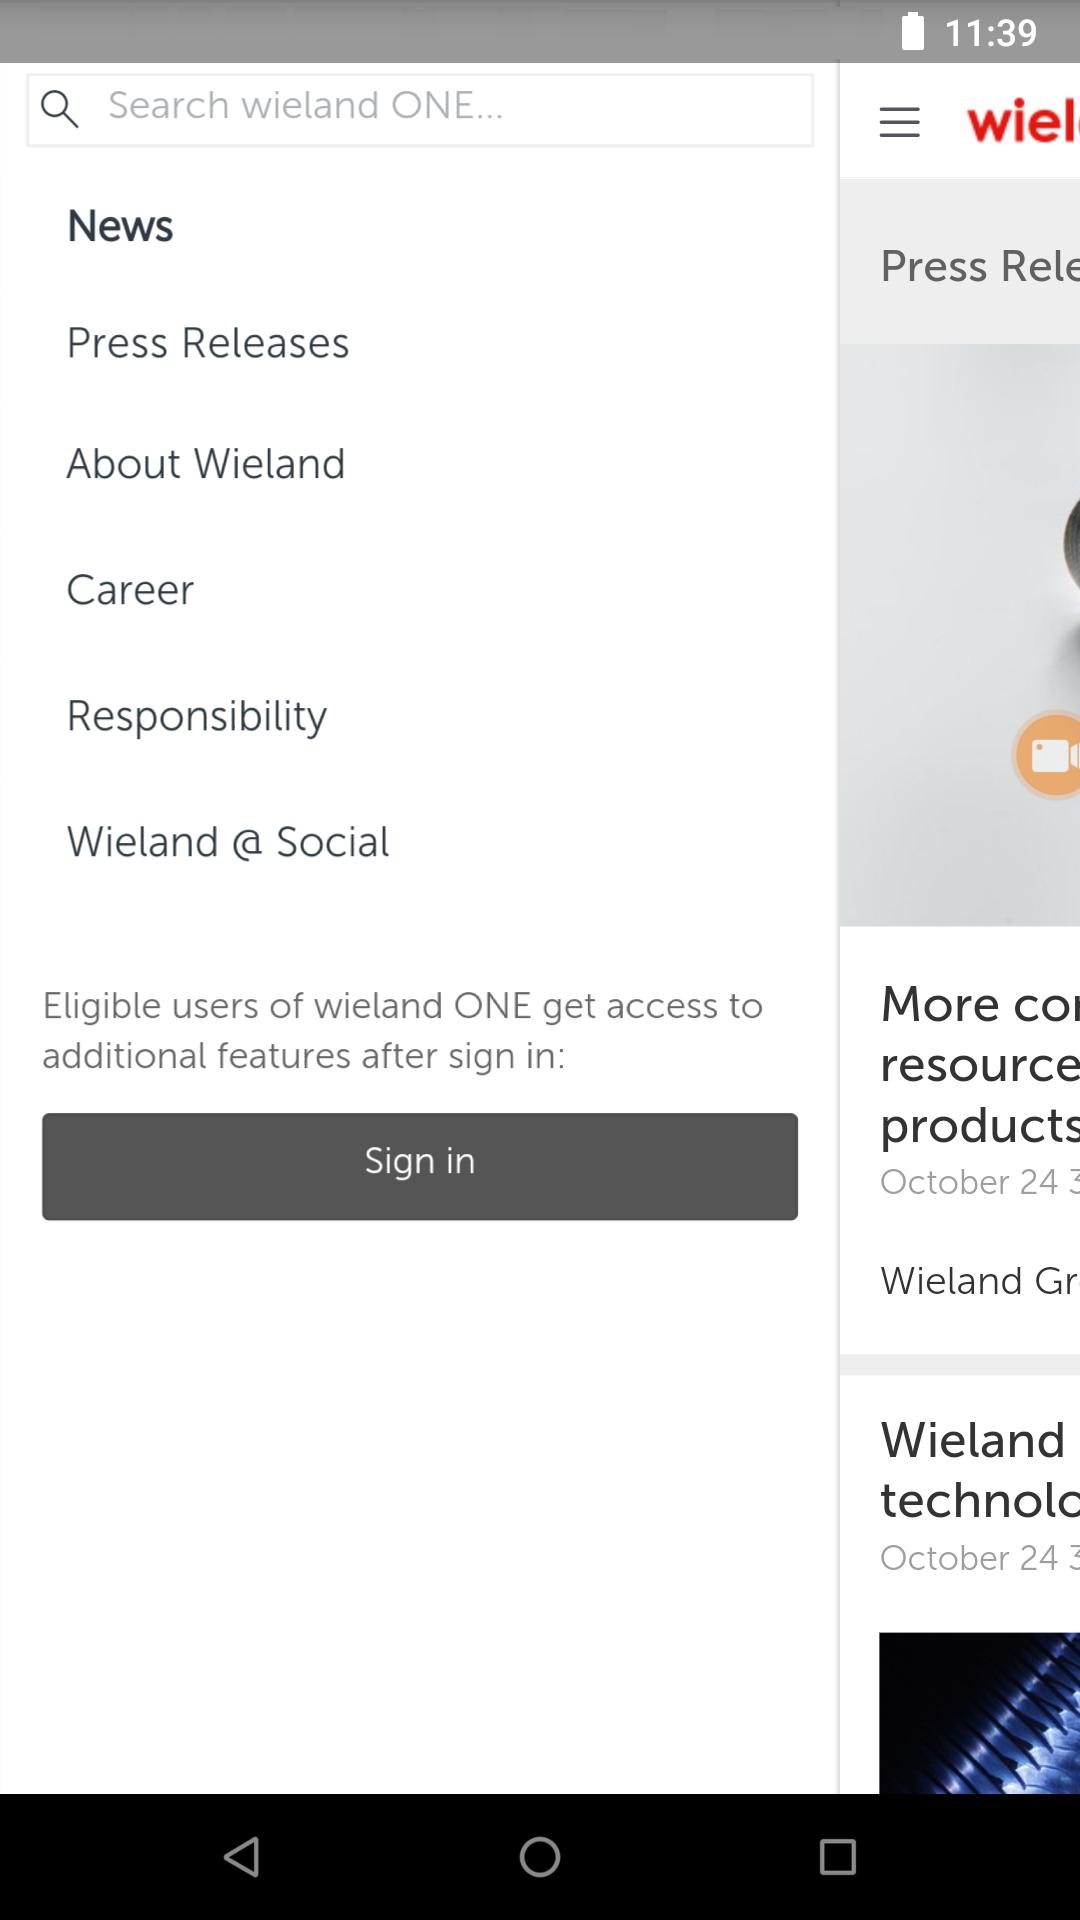Toggle the hamburger menu icon

coord(899,122)
